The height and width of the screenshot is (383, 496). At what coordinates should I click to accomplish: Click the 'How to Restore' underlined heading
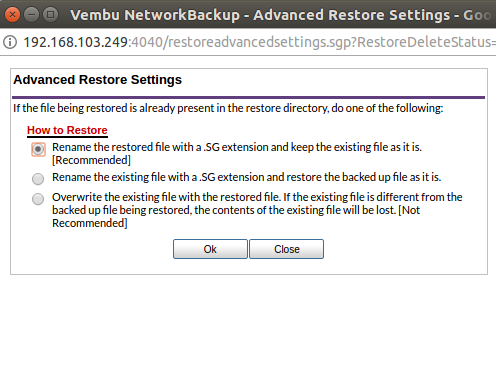click(x=67, y=130)
